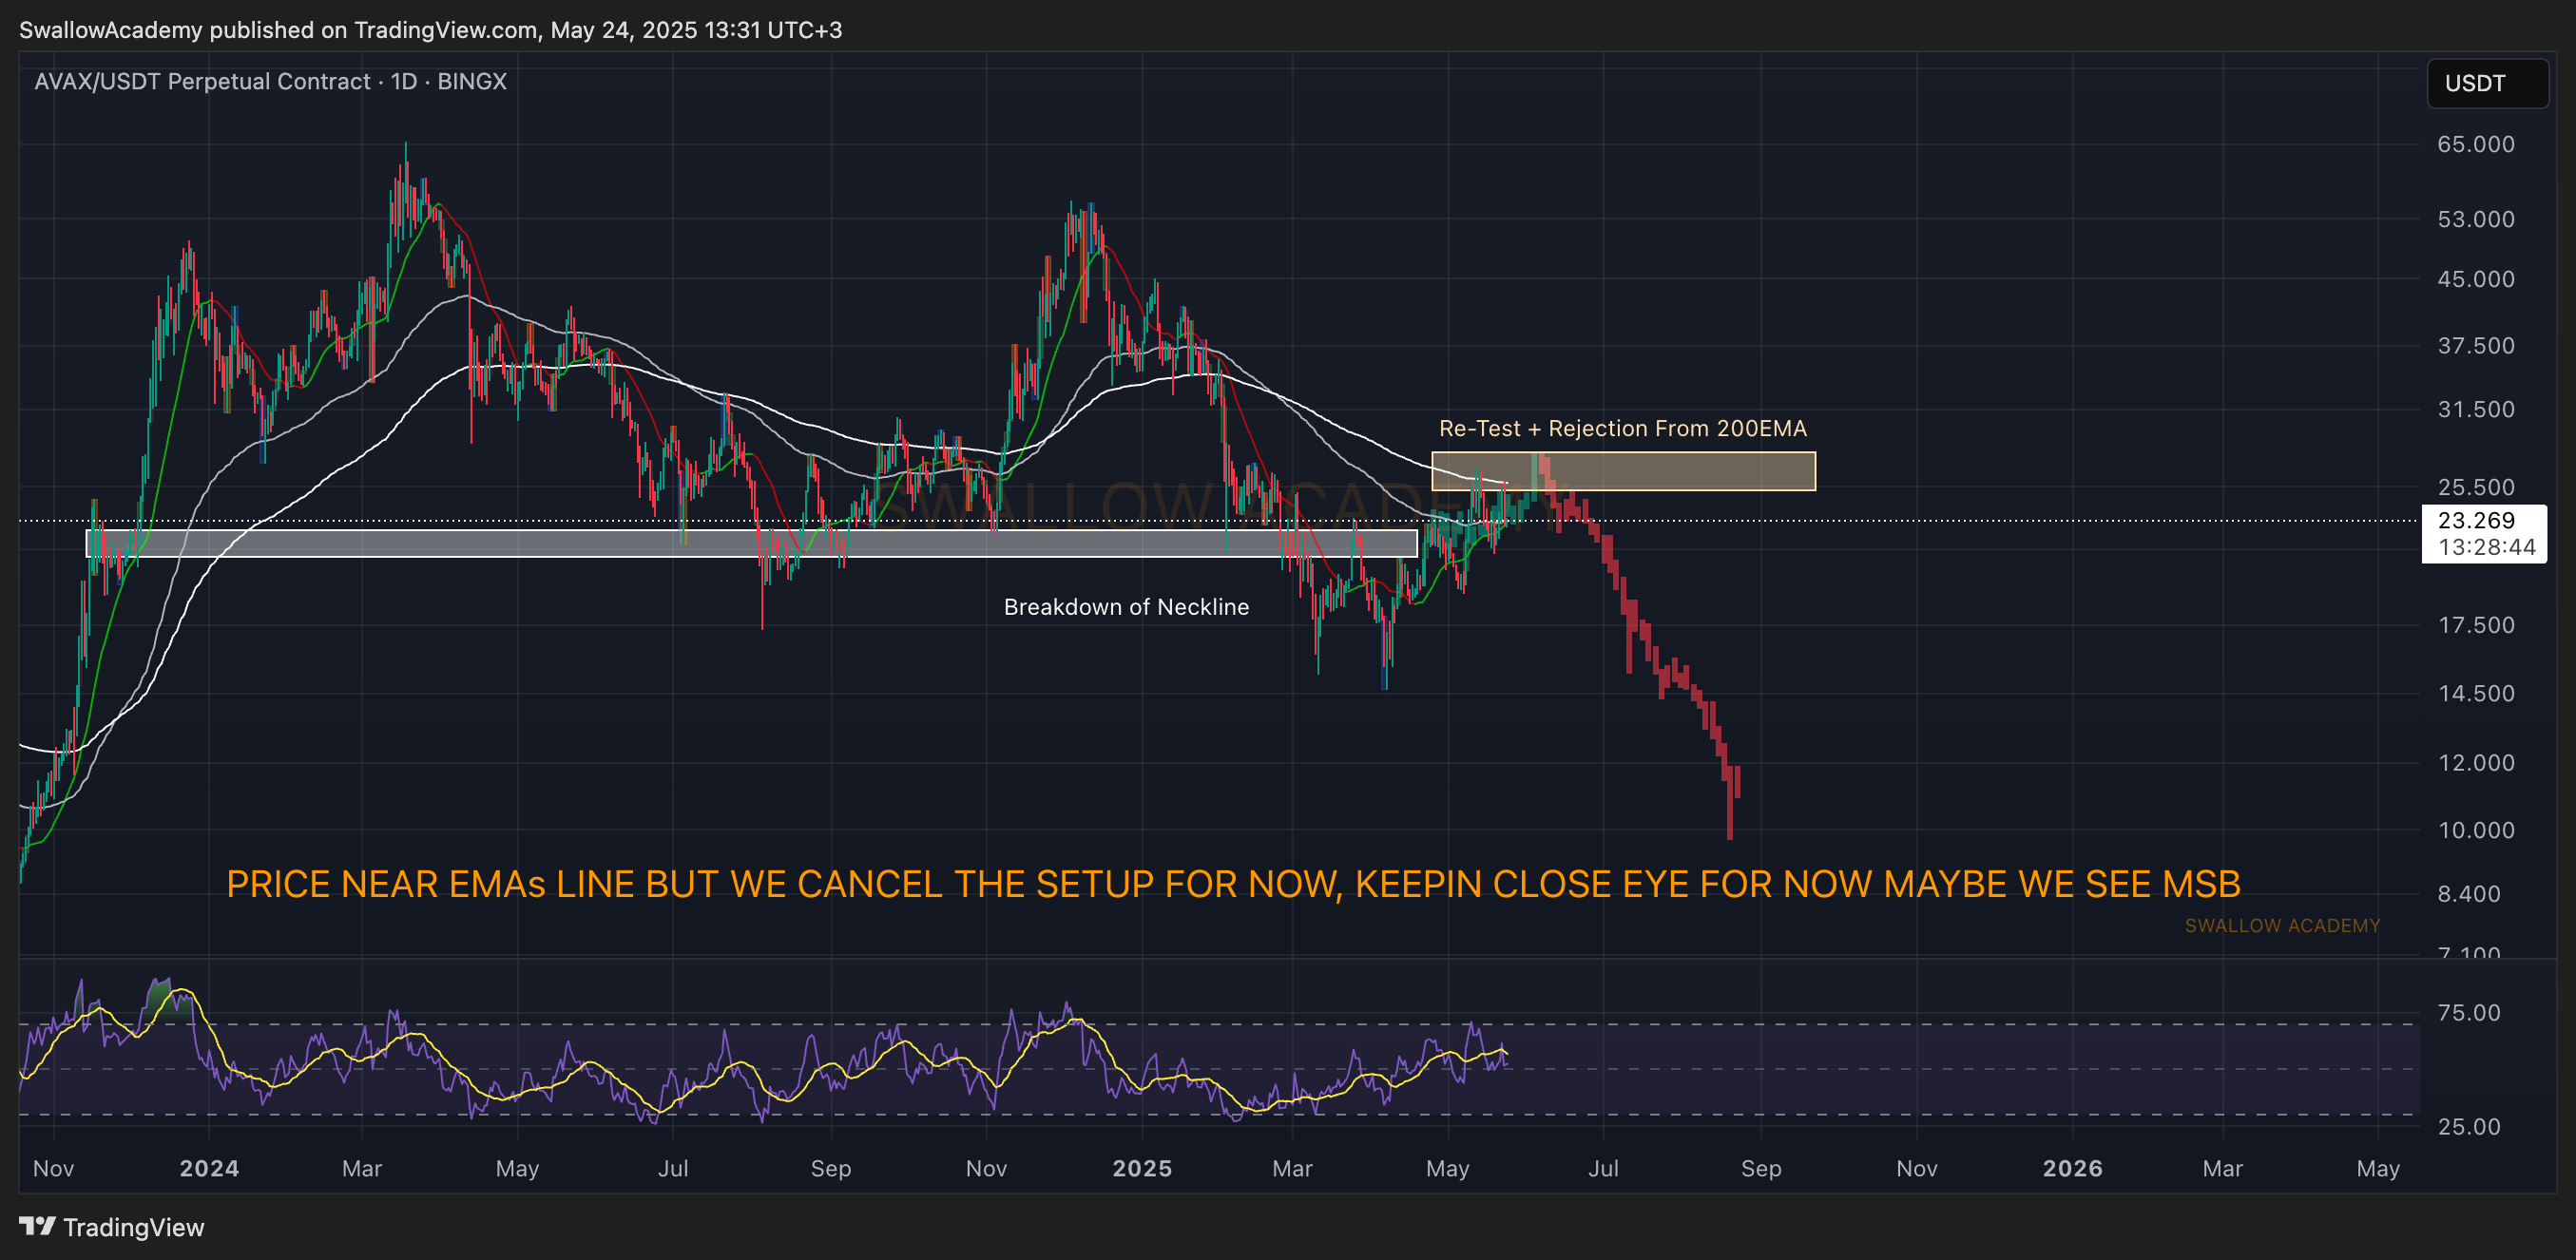
Task: Click the small SWALLOW ACADEMY orange signature
Action: 2282,926
